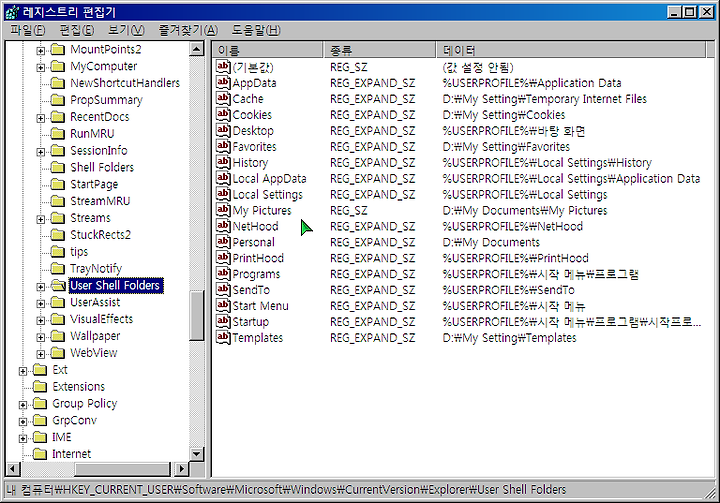
Task: Click the tree horizontal scrollbar thumb
Action: tap(123, 469)
